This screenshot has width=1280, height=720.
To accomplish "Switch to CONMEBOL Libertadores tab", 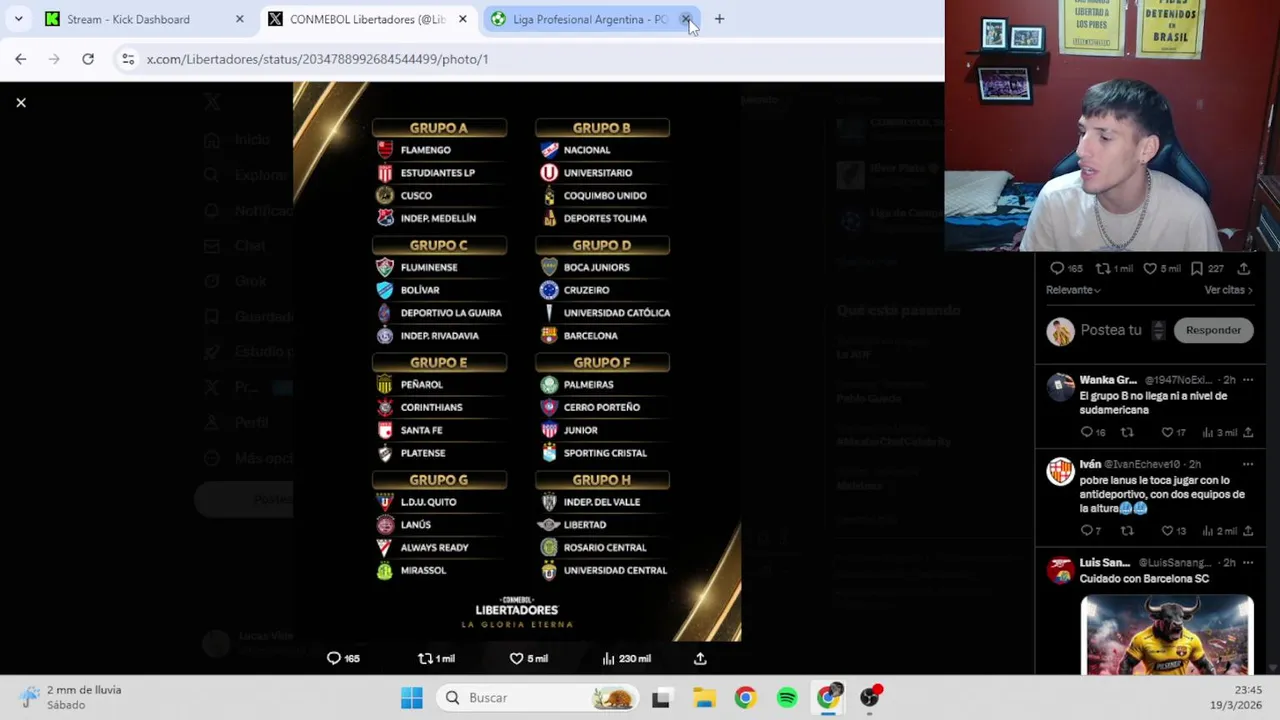I will tap(367, 19).
